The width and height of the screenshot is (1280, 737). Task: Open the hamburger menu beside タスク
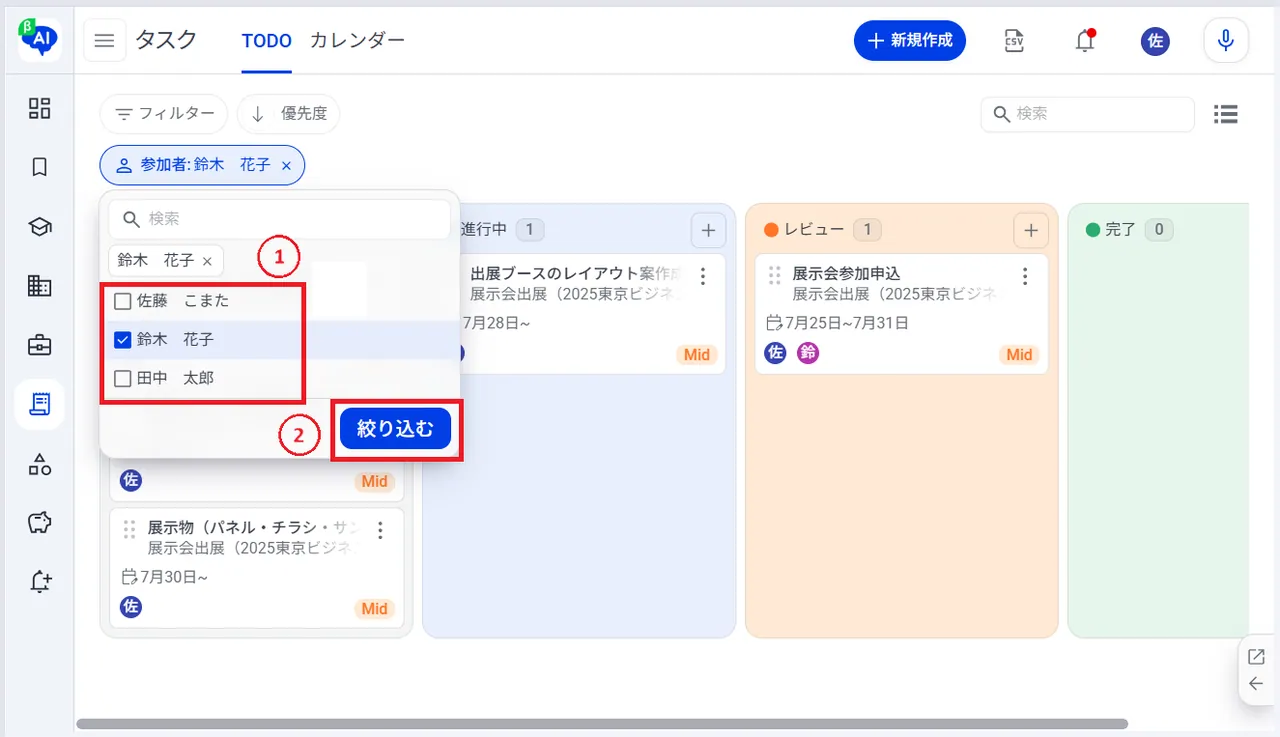tap(104, 41)
